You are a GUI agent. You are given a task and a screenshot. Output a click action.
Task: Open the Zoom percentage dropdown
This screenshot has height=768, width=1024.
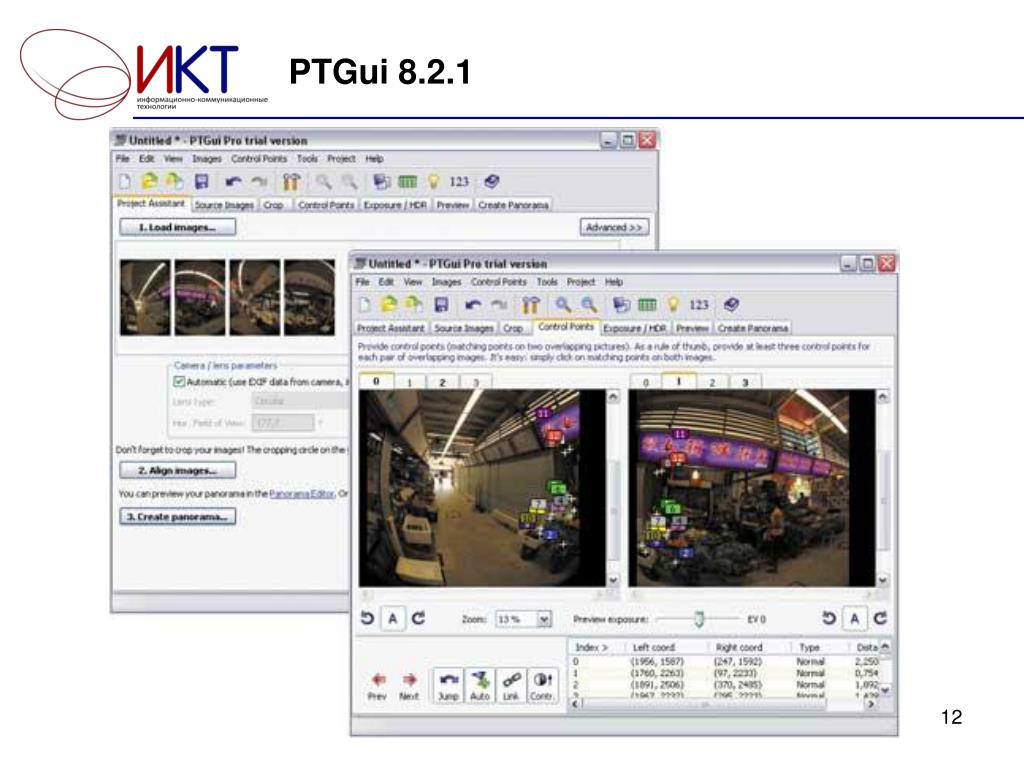point(544,619)
